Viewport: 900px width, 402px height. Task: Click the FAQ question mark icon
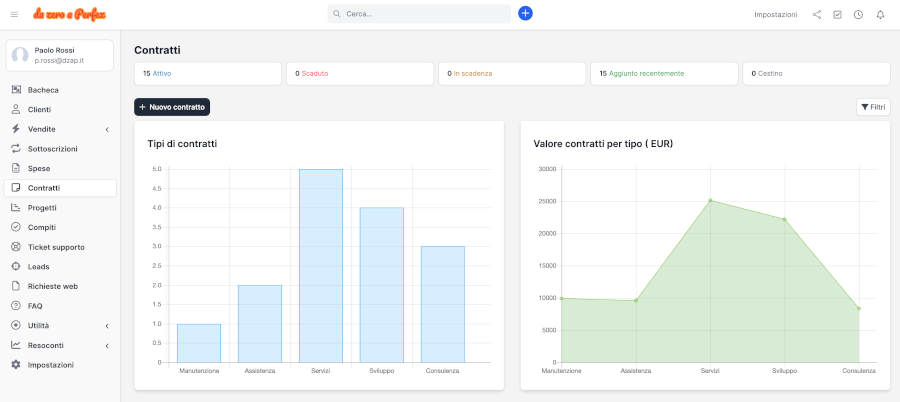coord(16,306)
